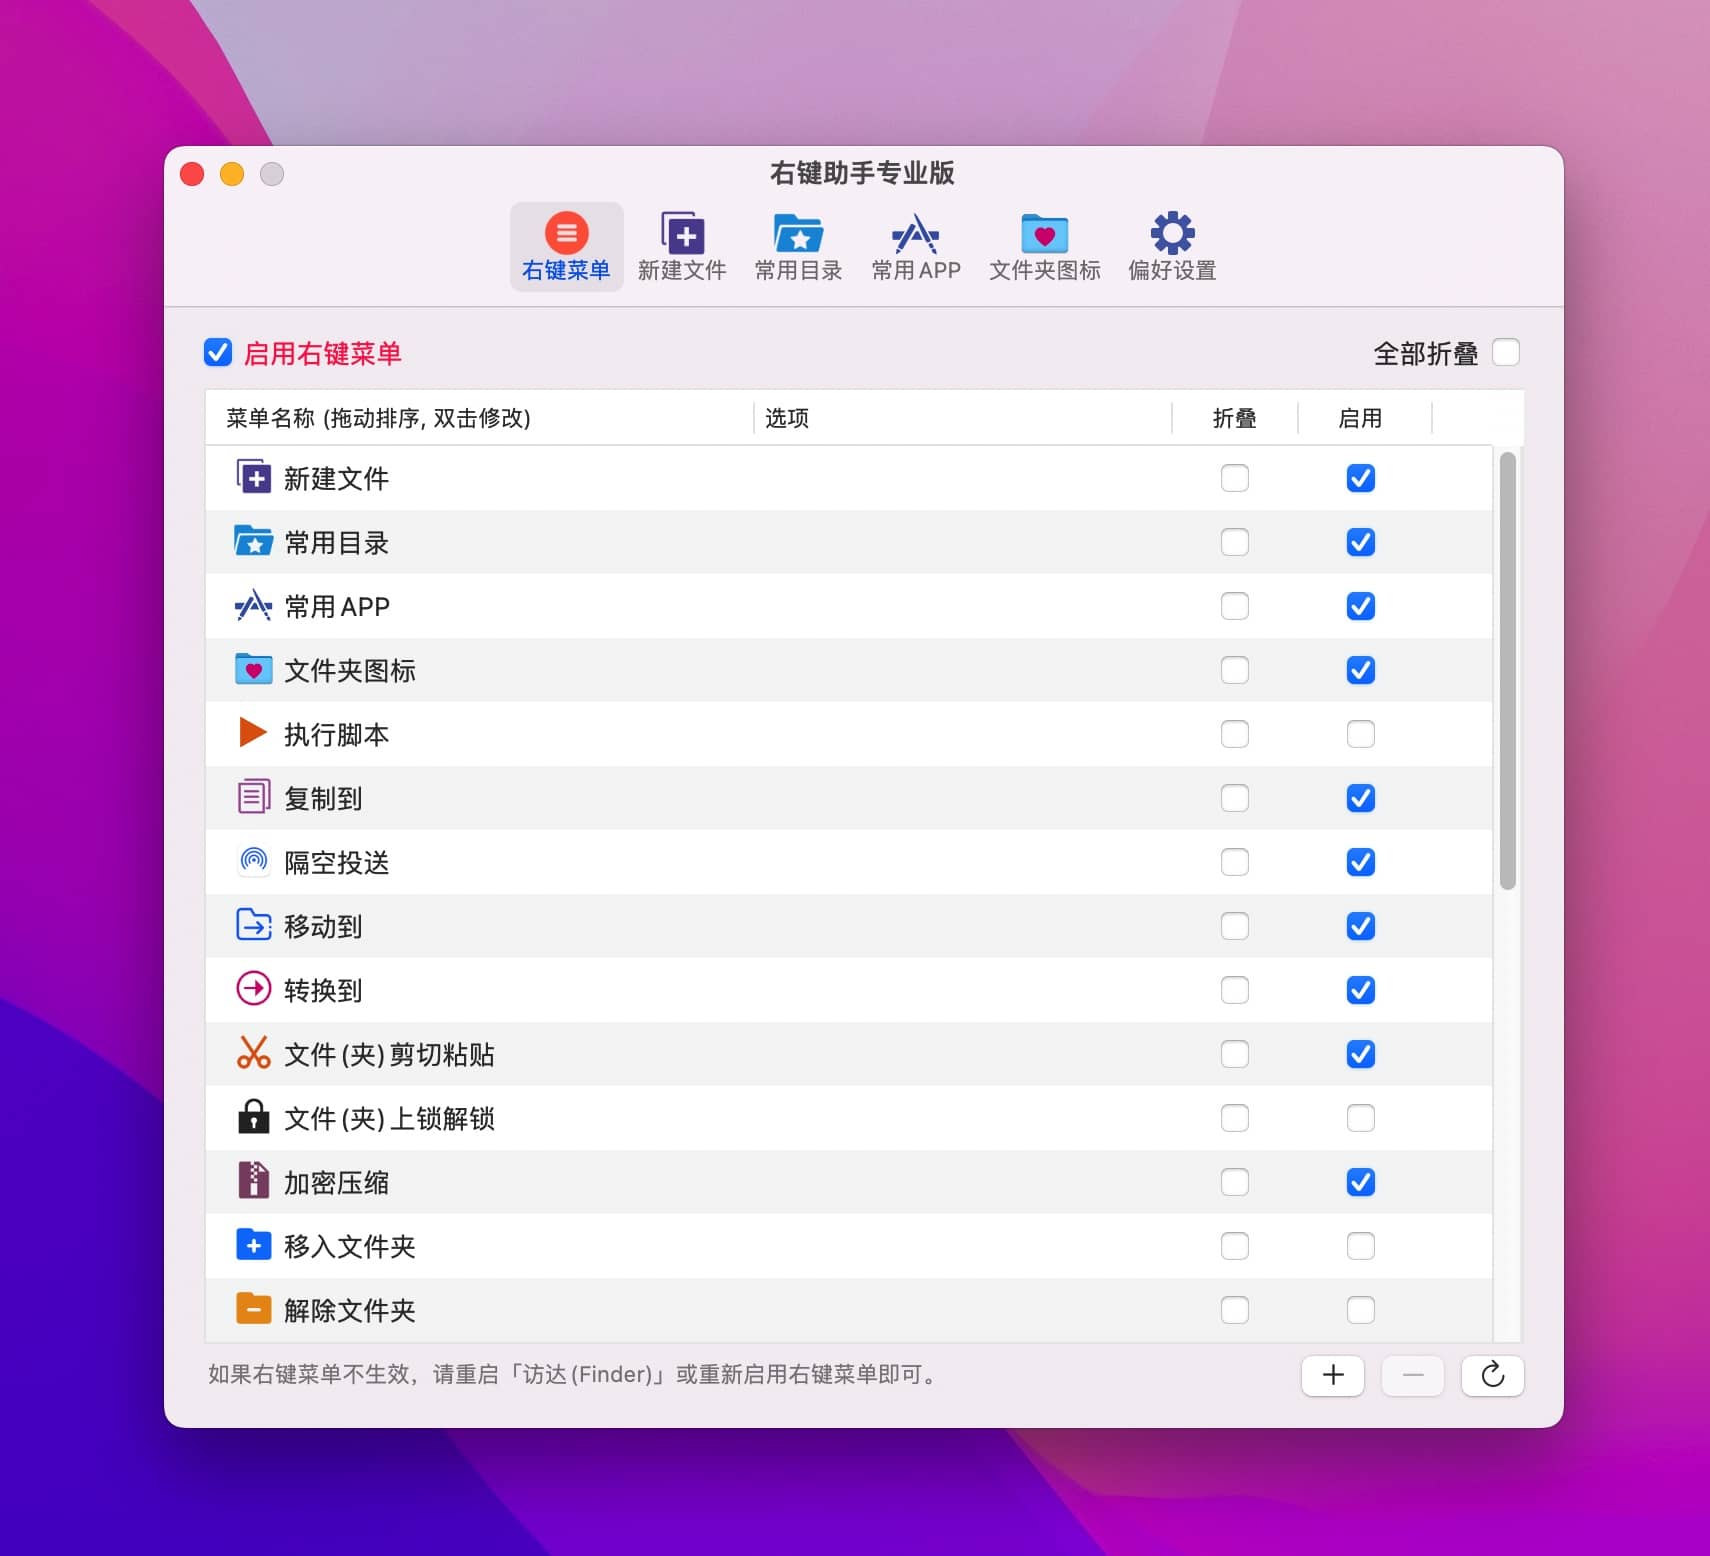The height and width of the screenshot is (1556, 1710).
Task: Click the 全部折叠 label
Action: [1426, 353]
